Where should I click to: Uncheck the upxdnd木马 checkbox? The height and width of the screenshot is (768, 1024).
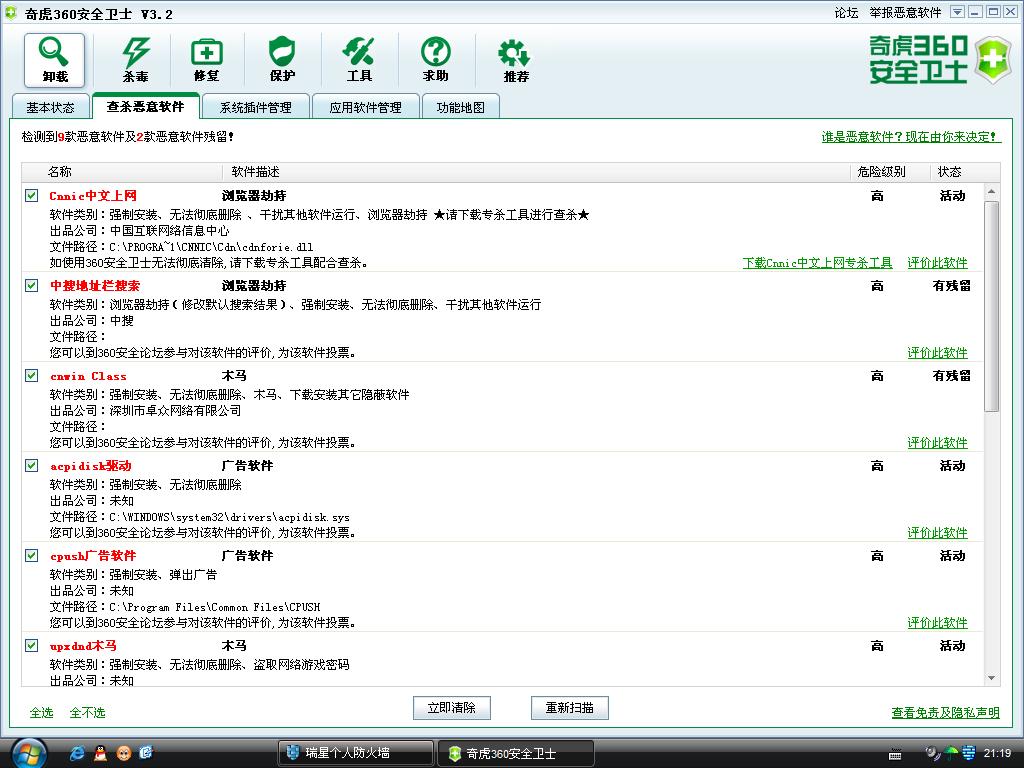pyautogui.click(x=31, y=645)
